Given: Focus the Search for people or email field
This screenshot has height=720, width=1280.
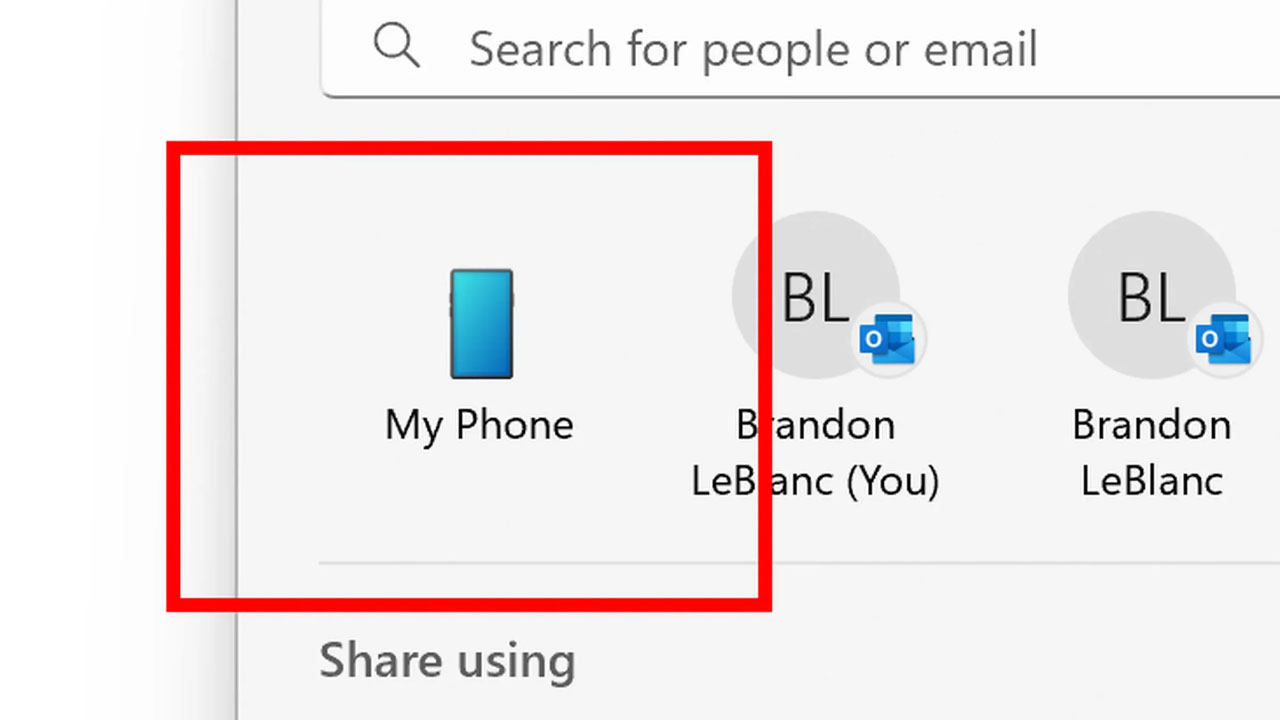Looking at the screenshot, I should (x=800, y=48).
